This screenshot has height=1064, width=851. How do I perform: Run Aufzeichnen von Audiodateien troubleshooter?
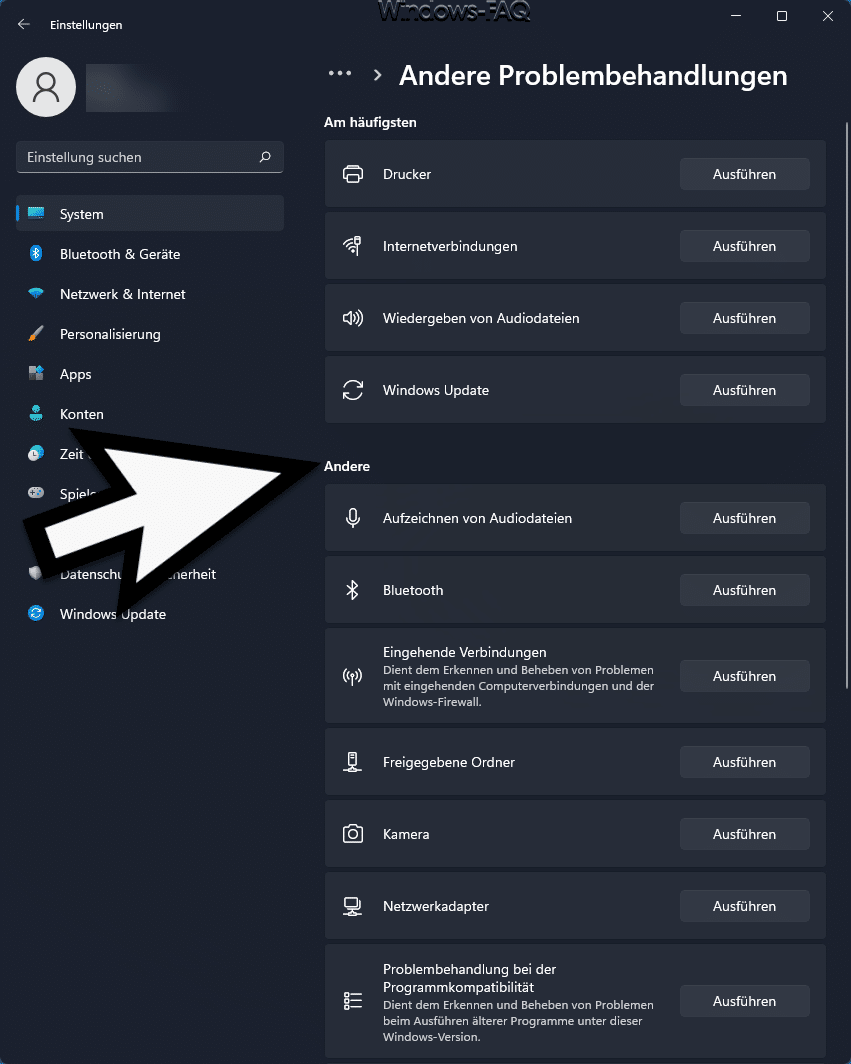pos(744,518)
